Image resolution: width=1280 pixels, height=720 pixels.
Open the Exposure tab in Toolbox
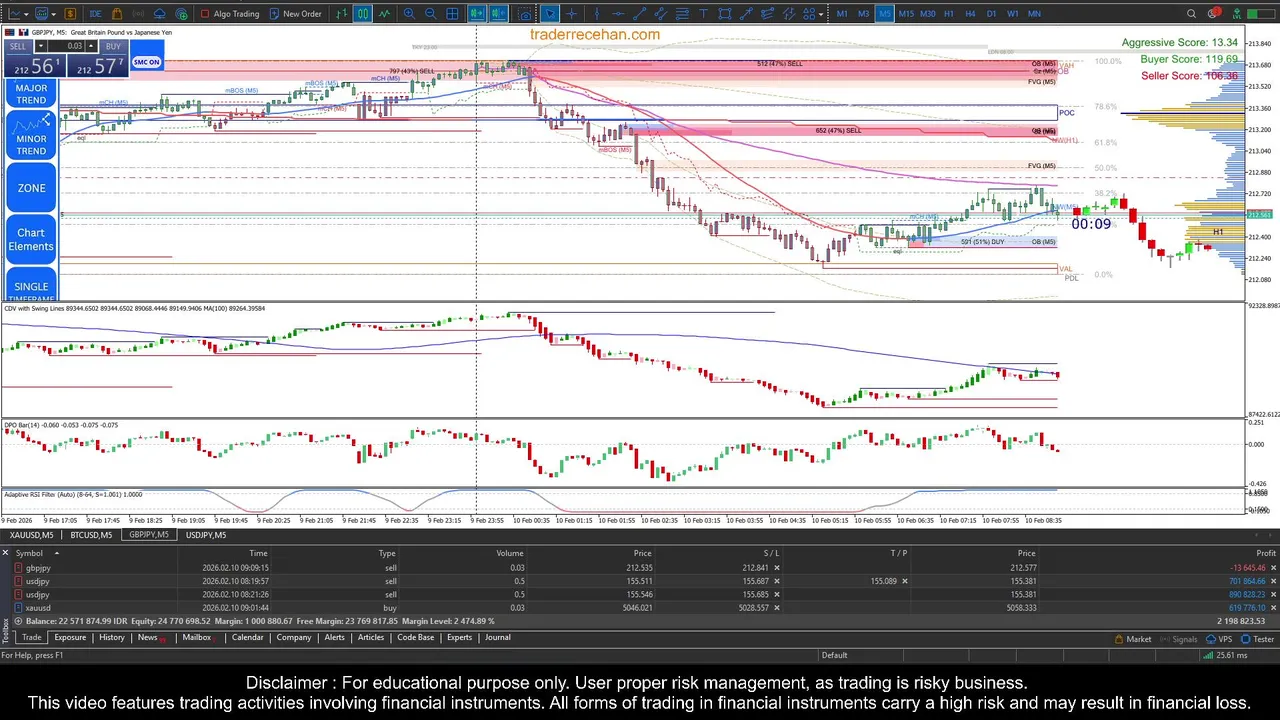point(70,638)
